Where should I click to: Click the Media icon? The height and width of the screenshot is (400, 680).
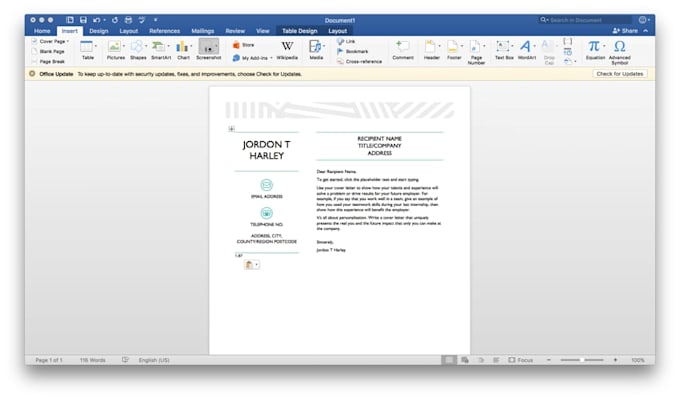(x=315, y=46)
